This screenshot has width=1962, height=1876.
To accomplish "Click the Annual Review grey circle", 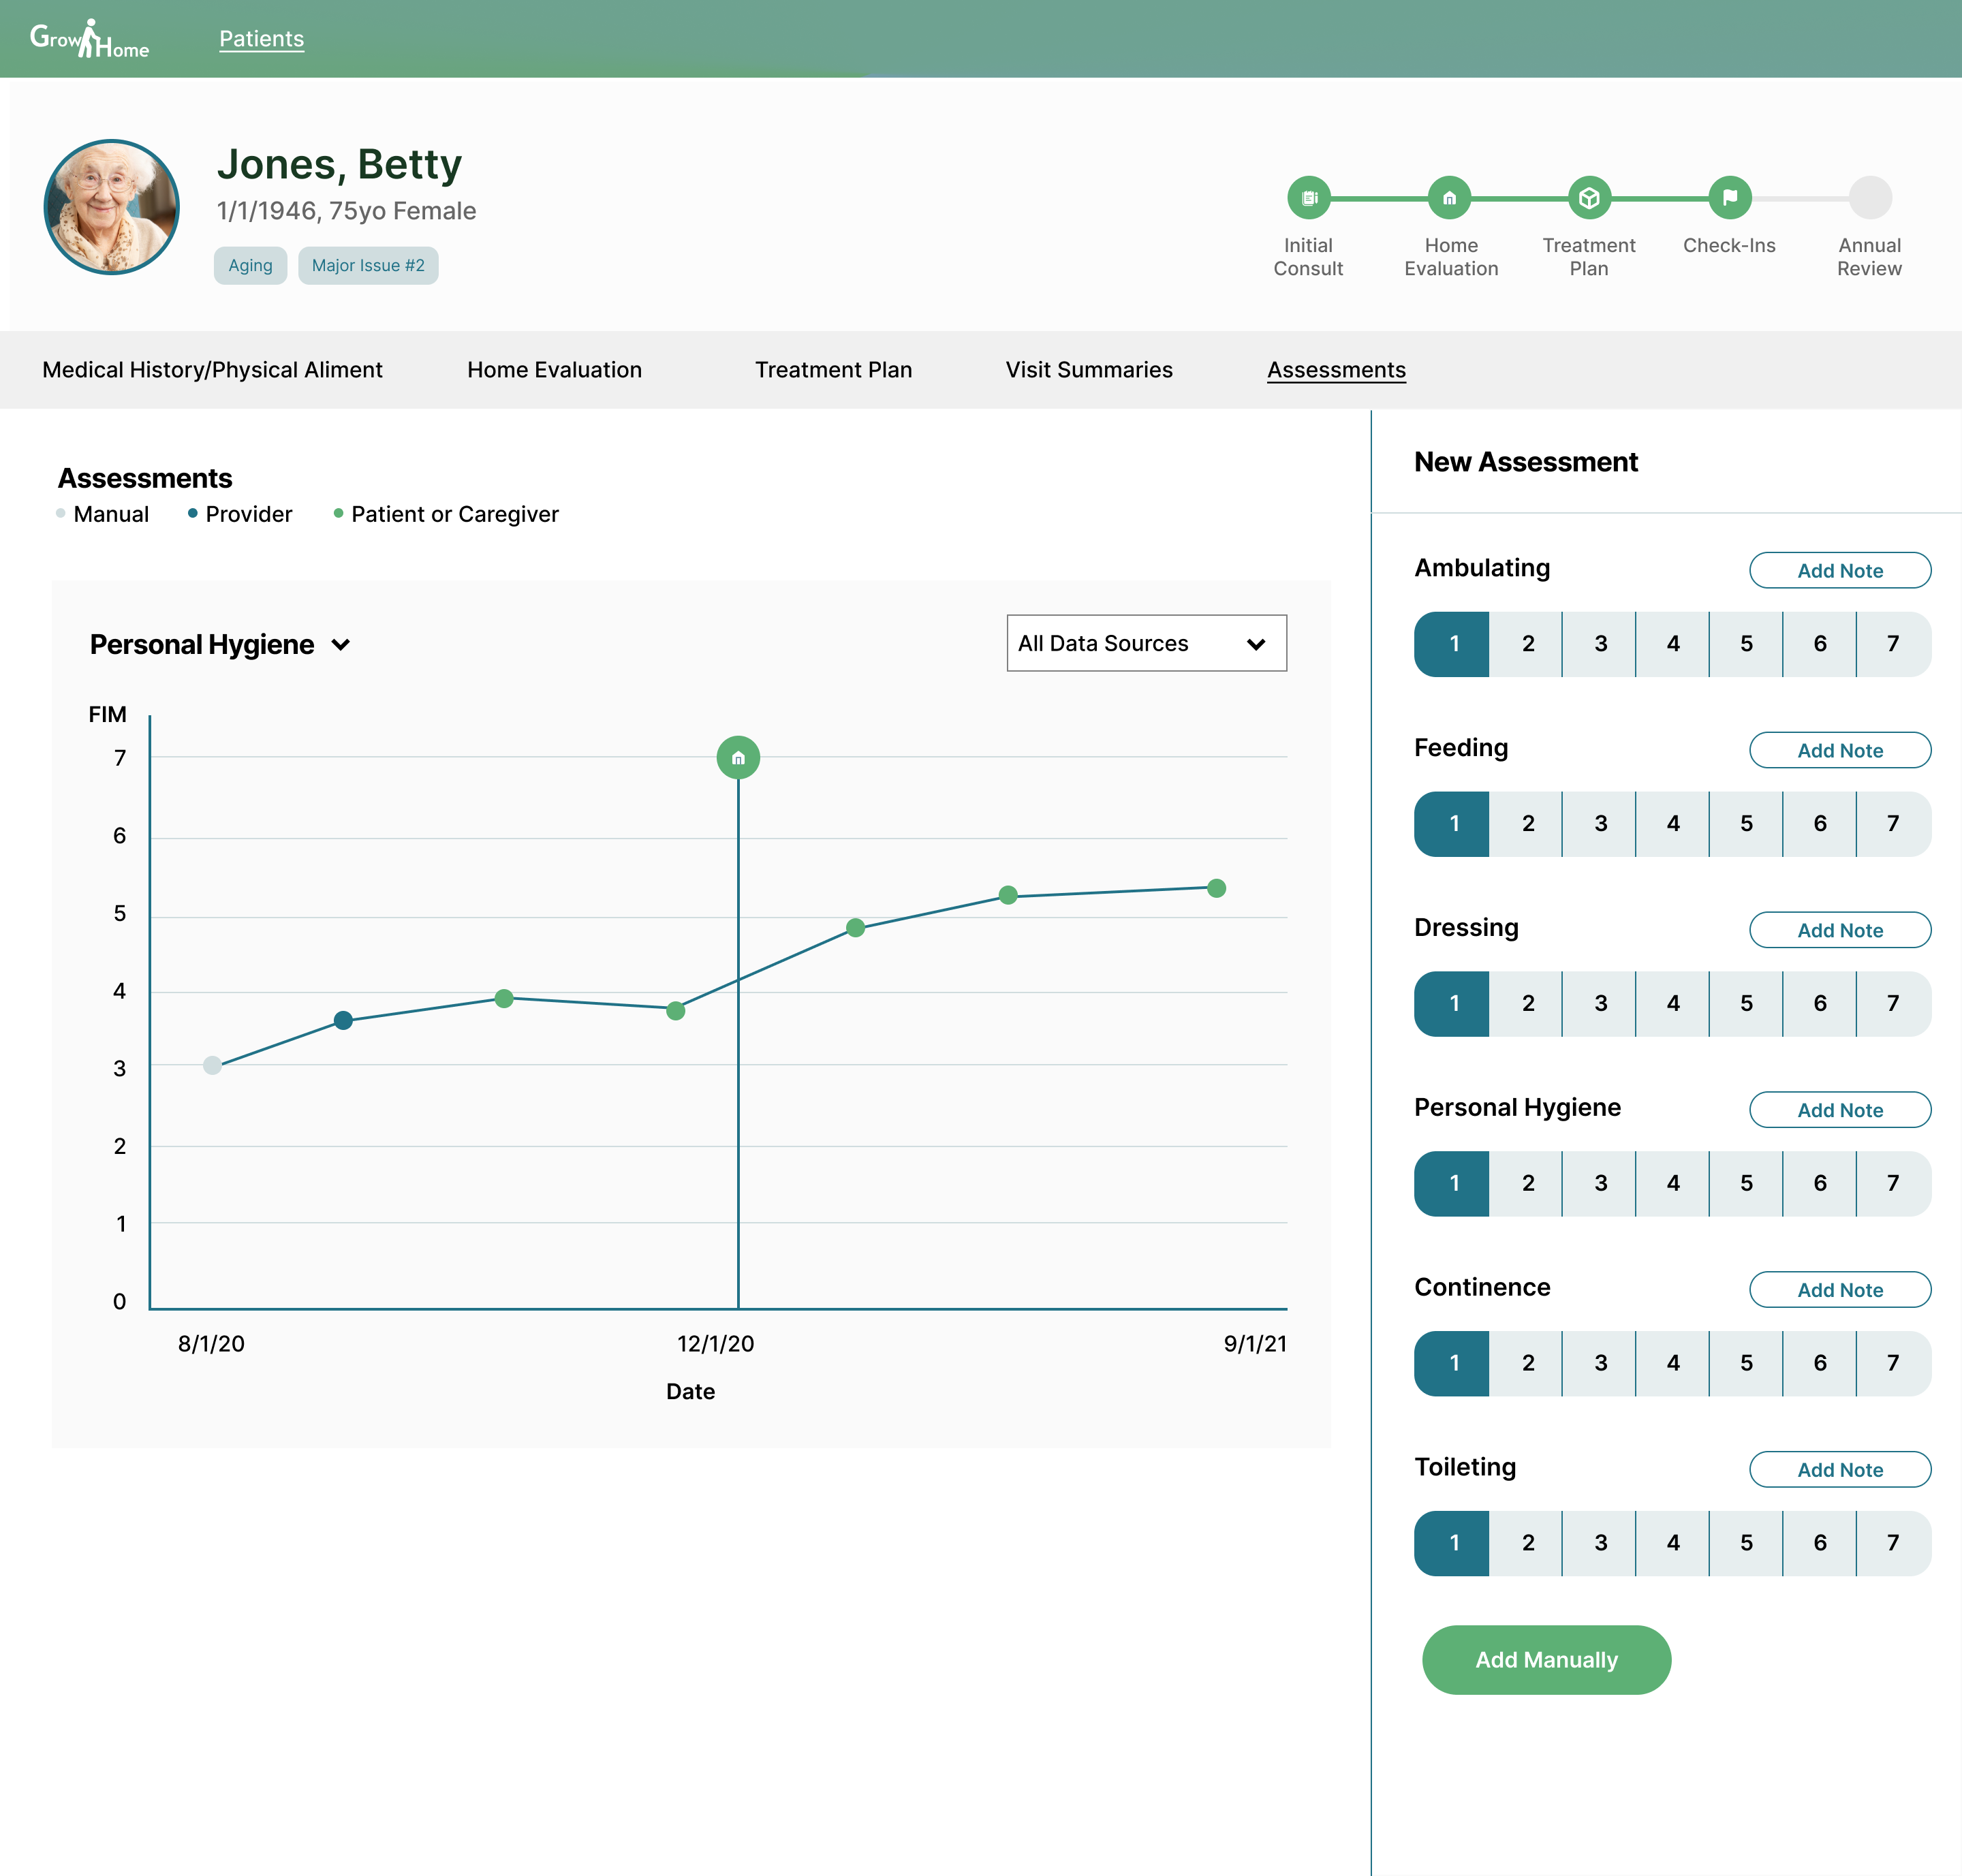I will [x=1869, y=198].
